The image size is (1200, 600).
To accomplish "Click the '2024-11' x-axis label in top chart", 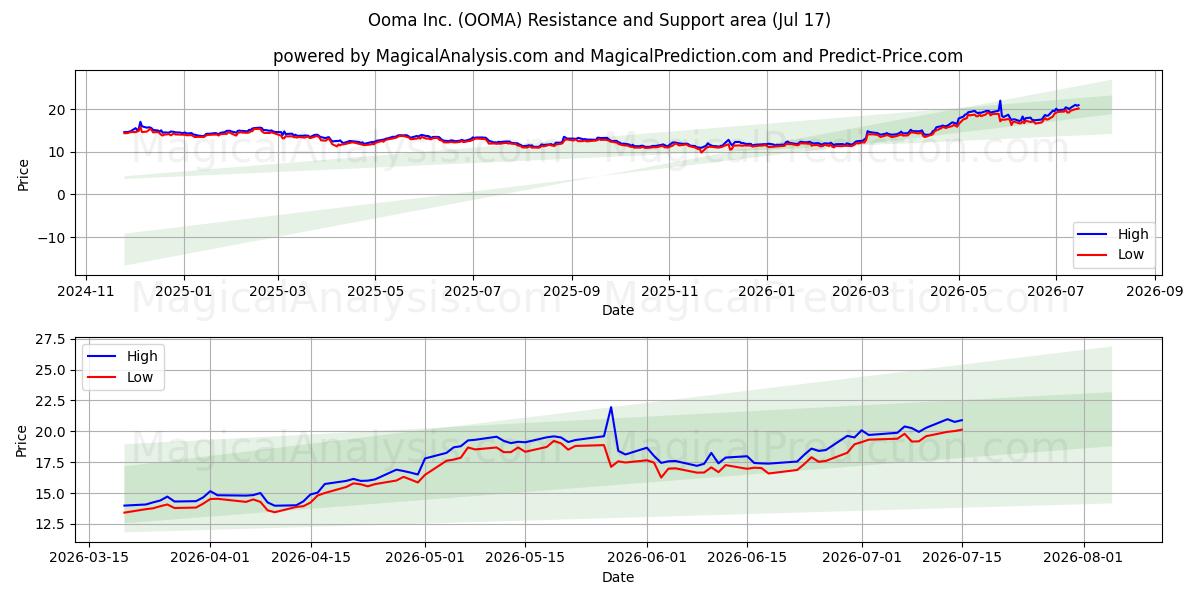I will (86, 292).
